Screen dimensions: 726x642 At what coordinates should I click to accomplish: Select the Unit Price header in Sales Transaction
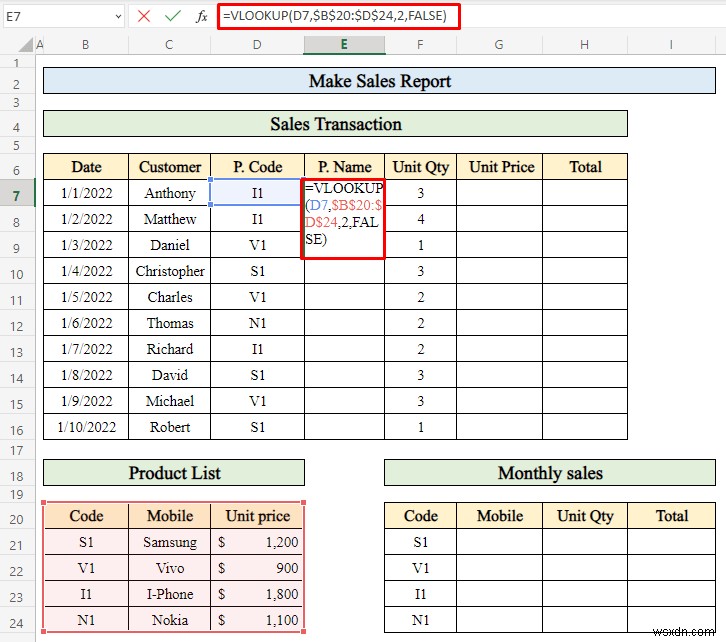(x=499, y=167)
